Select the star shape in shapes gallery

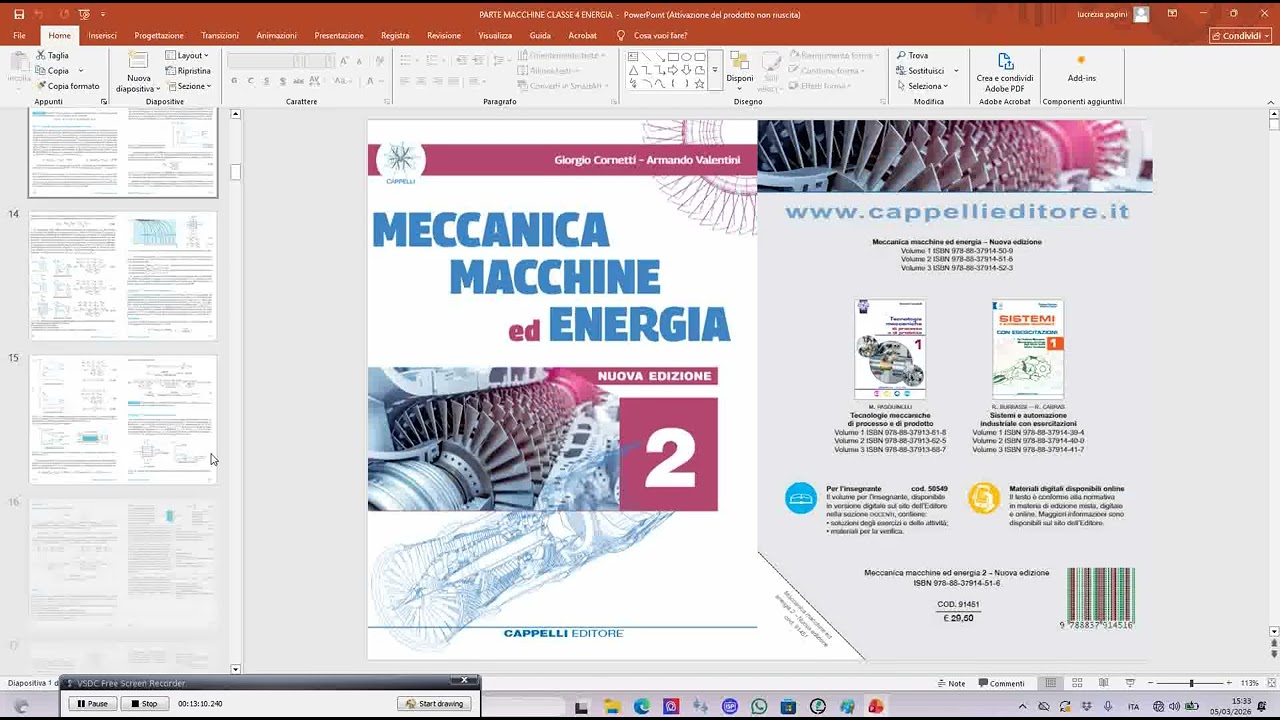[699, 84]
